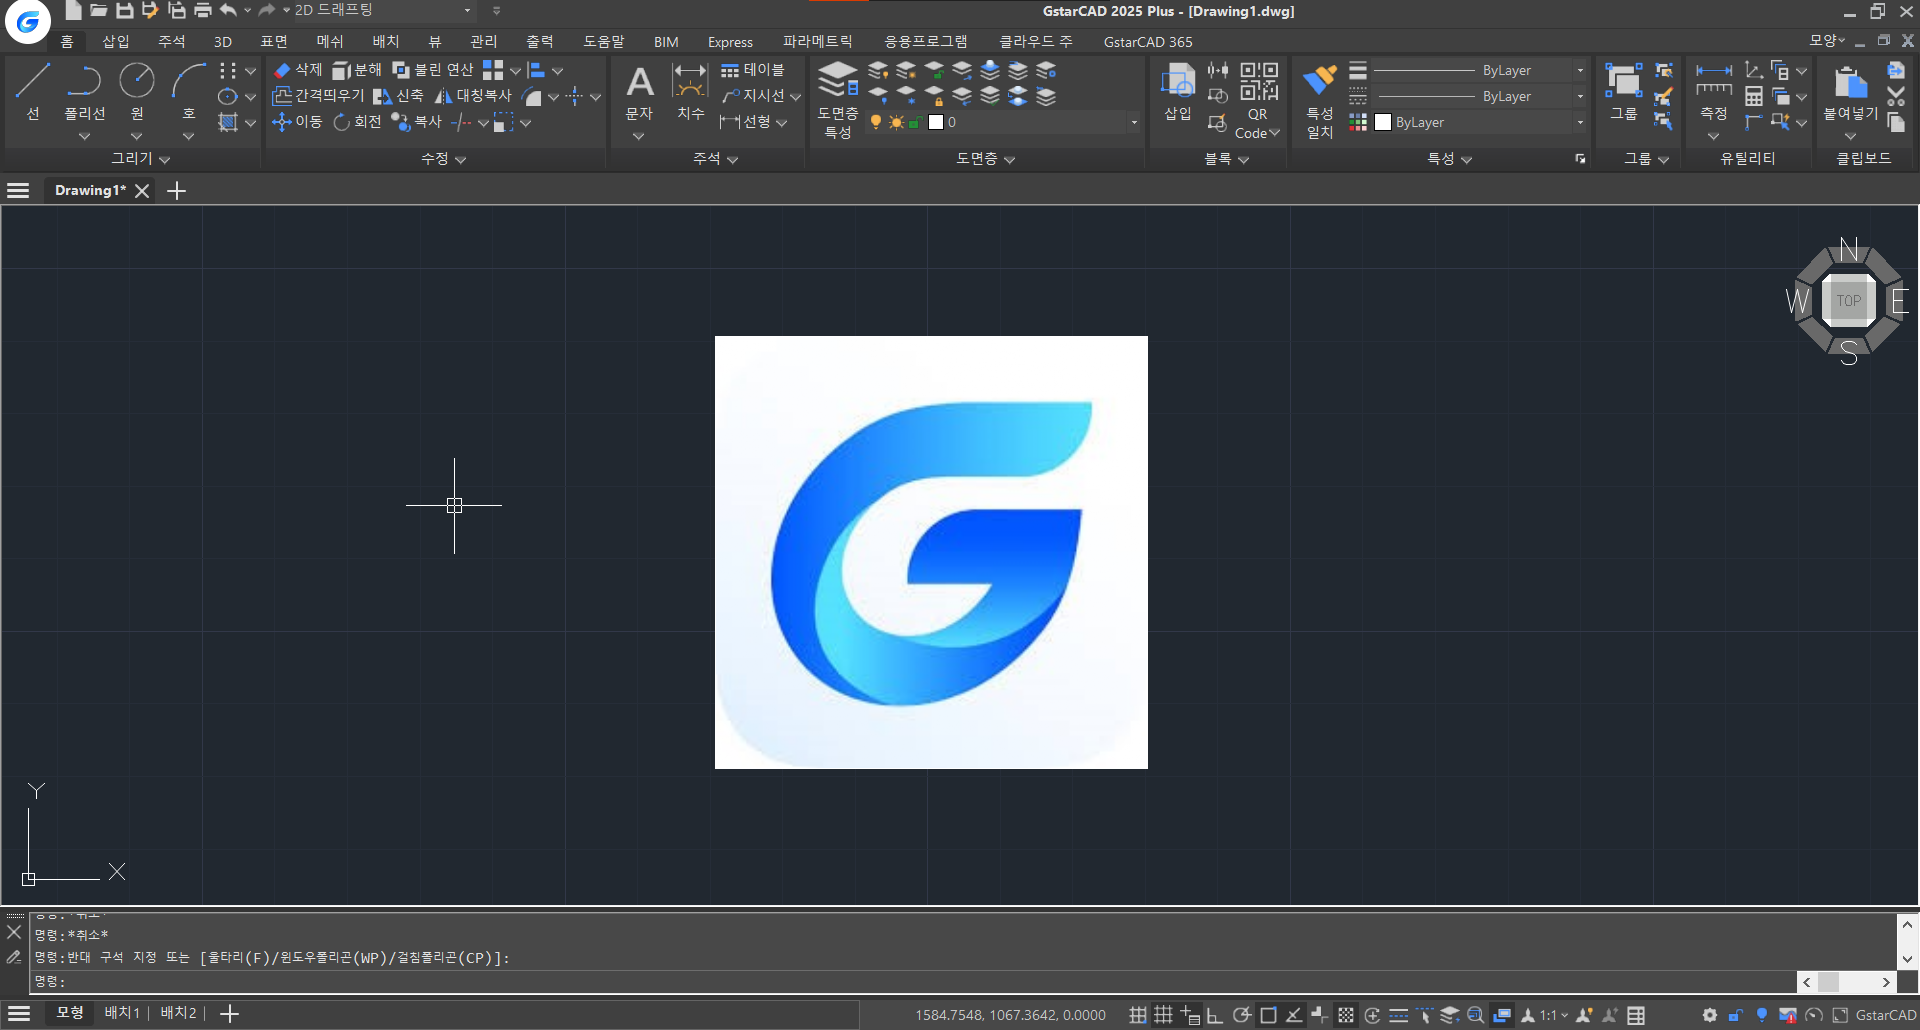Click the 간격띄우기 (Offset) tool
1920x1030 pixels.
318,96
